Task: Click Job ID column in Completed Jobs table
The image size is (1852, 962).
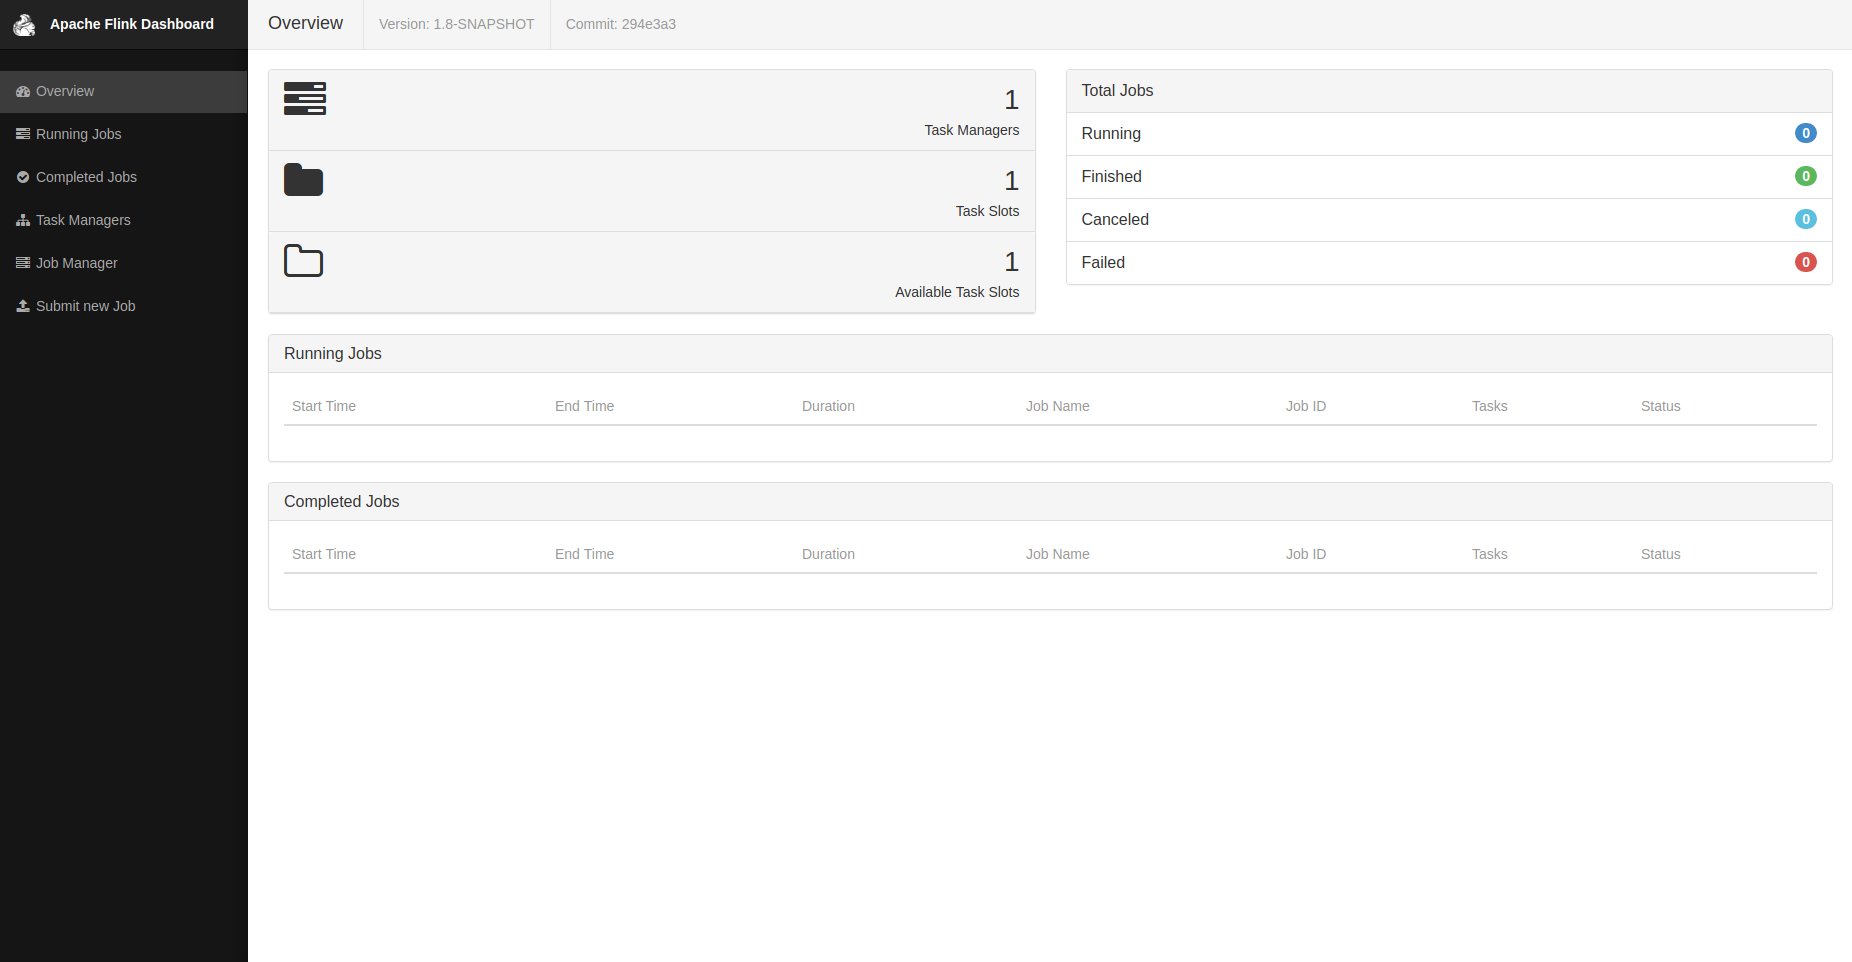Action: [1306, 554]
